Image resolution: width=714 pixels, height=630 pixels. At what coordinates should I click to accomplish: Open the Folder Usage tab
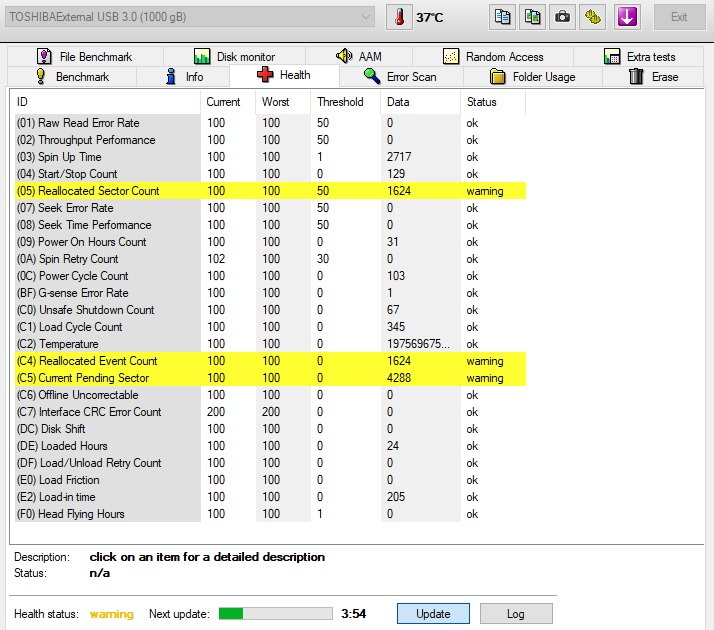[533, 76]
